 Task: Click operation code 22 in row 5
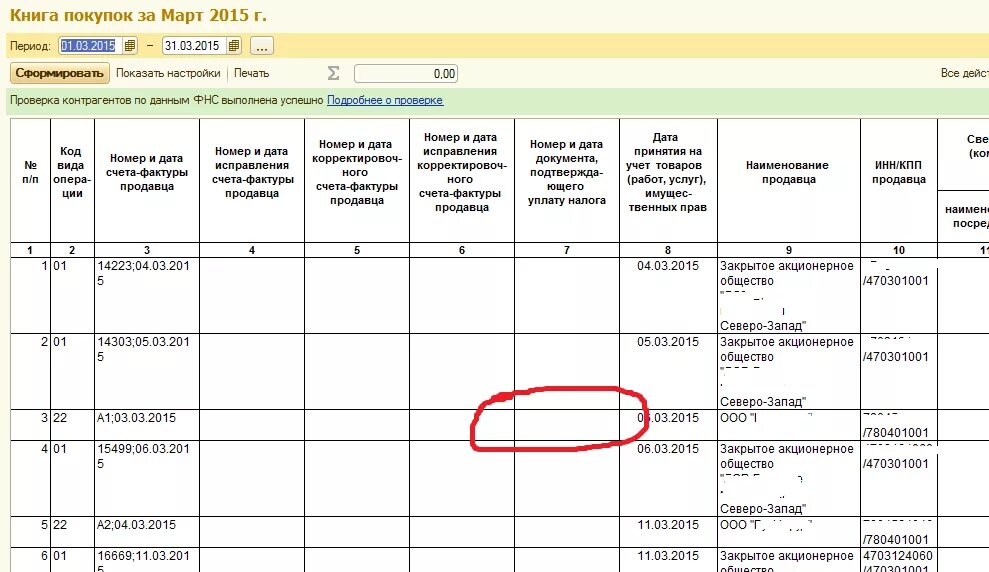click(59, 525)
